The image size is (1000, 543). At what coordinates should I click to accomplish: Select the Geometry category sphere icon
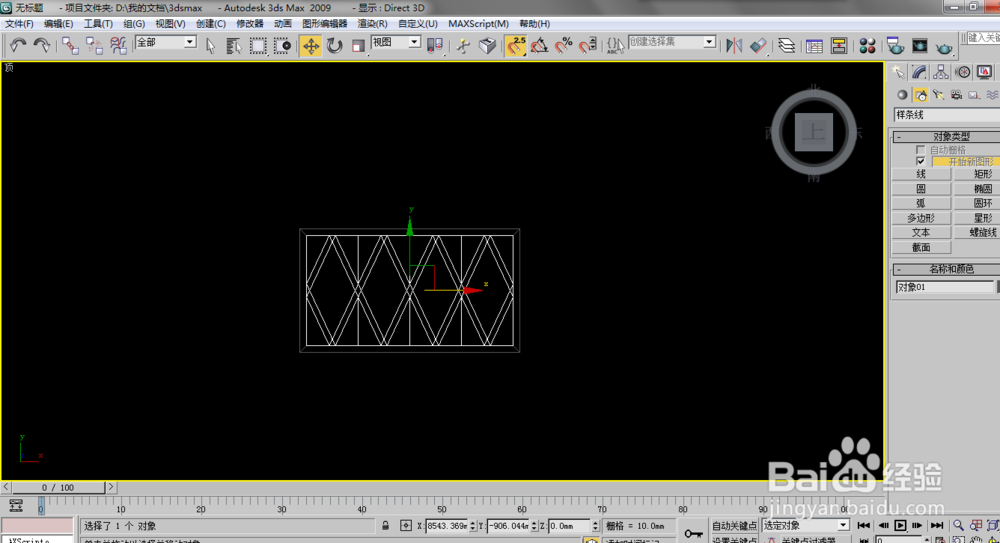[x=902, y=95]
